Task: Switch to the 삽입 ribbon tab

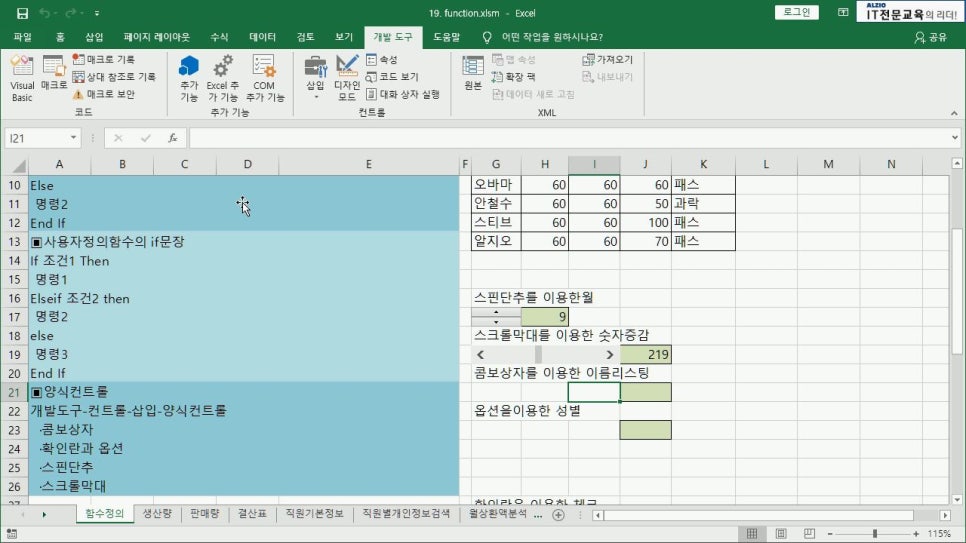Action: coord(94,37)
